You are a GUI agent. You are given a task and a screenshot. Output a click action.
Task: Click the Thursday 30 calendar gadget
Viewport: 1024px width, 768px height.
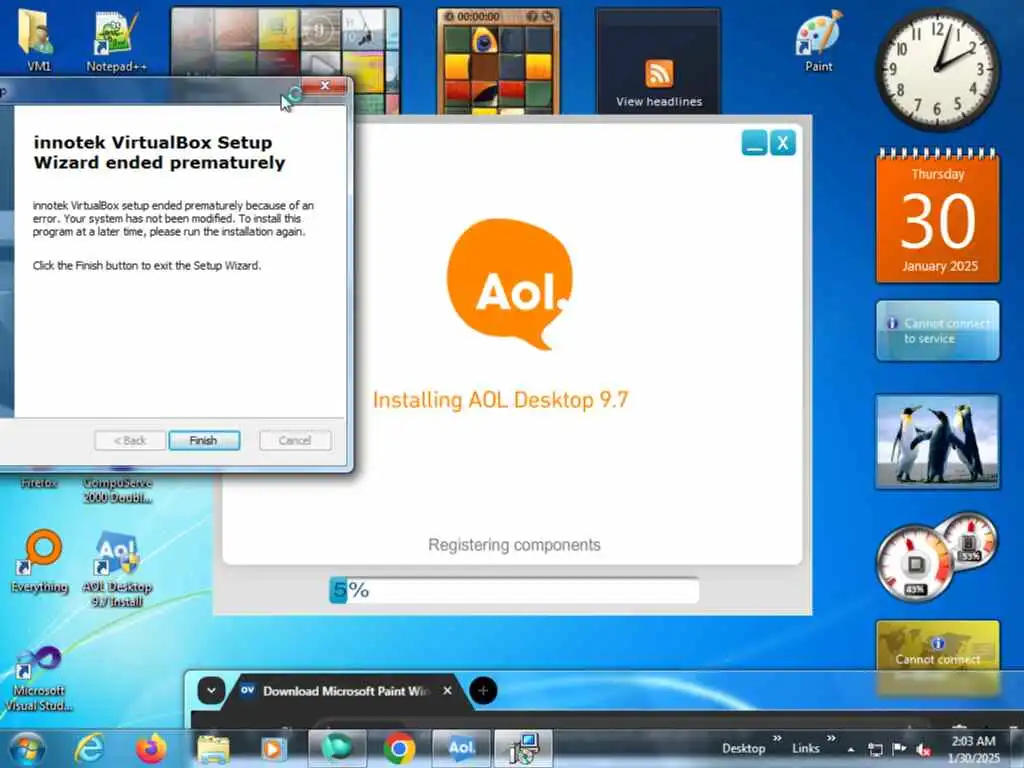point(938,217)
